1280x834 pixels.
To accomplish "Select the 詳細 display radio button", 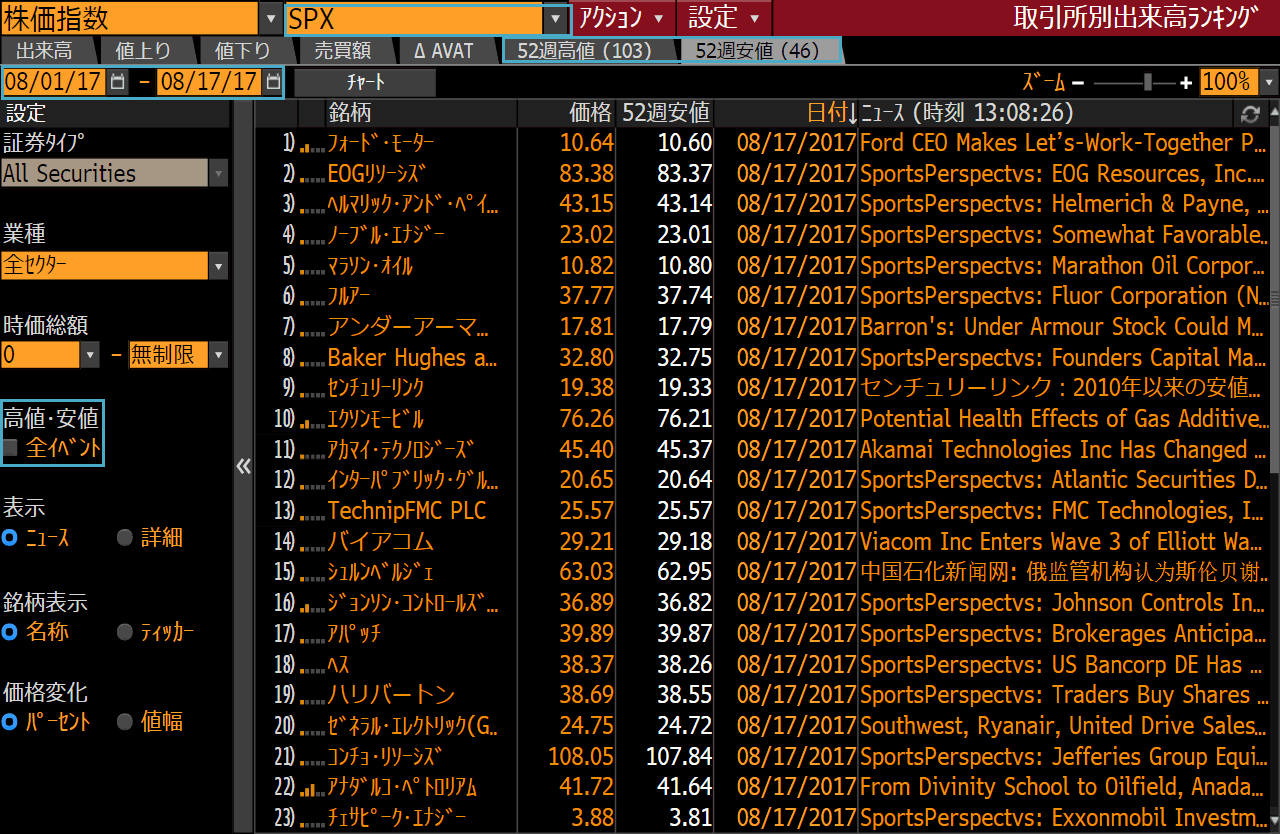I will click(x=125, y=538).
